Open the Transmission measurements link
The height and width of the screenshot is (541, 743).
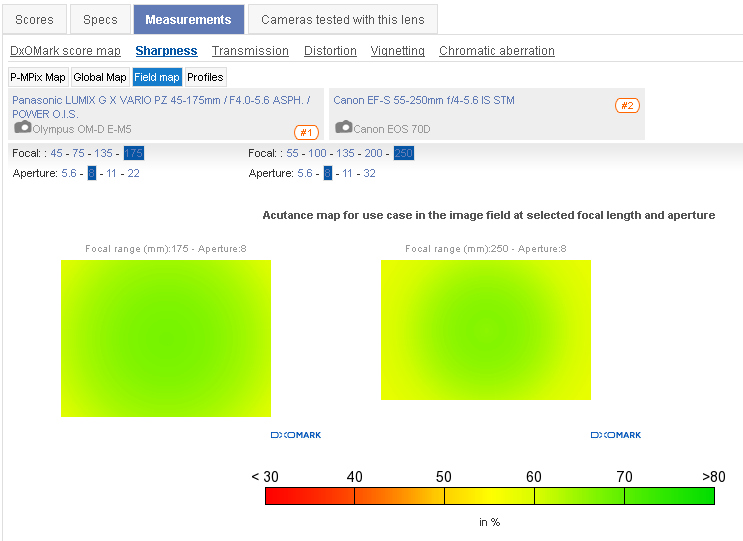pos(250,51)
